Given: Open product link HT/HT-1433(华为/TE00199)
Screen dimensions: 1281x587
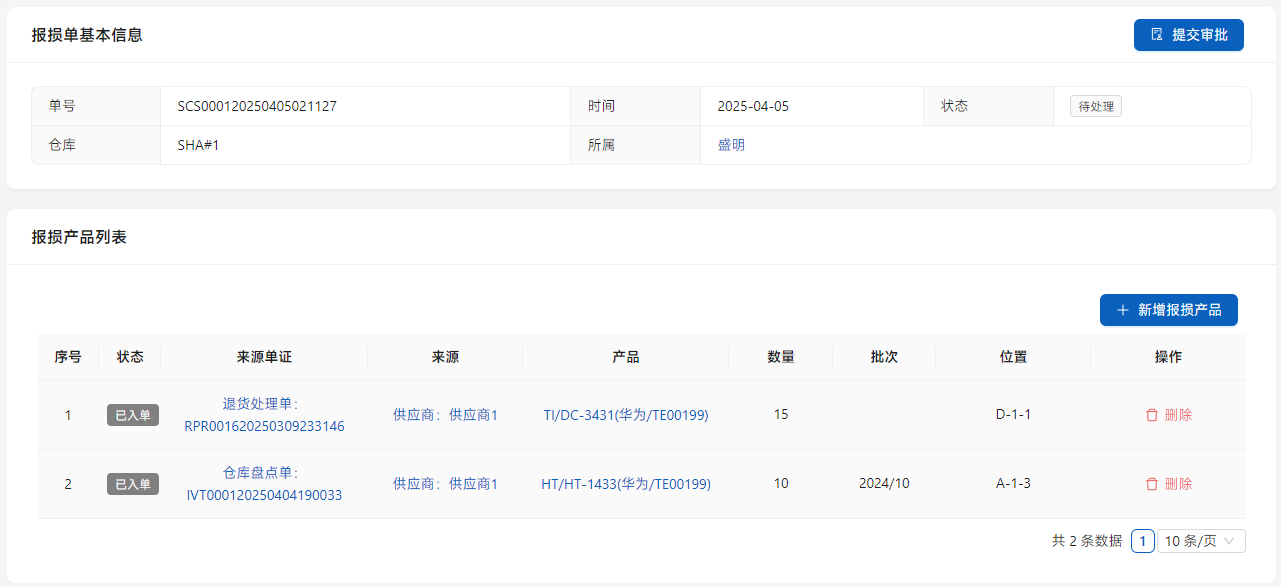Looking at the screenshot, I should tap(625, 484).
